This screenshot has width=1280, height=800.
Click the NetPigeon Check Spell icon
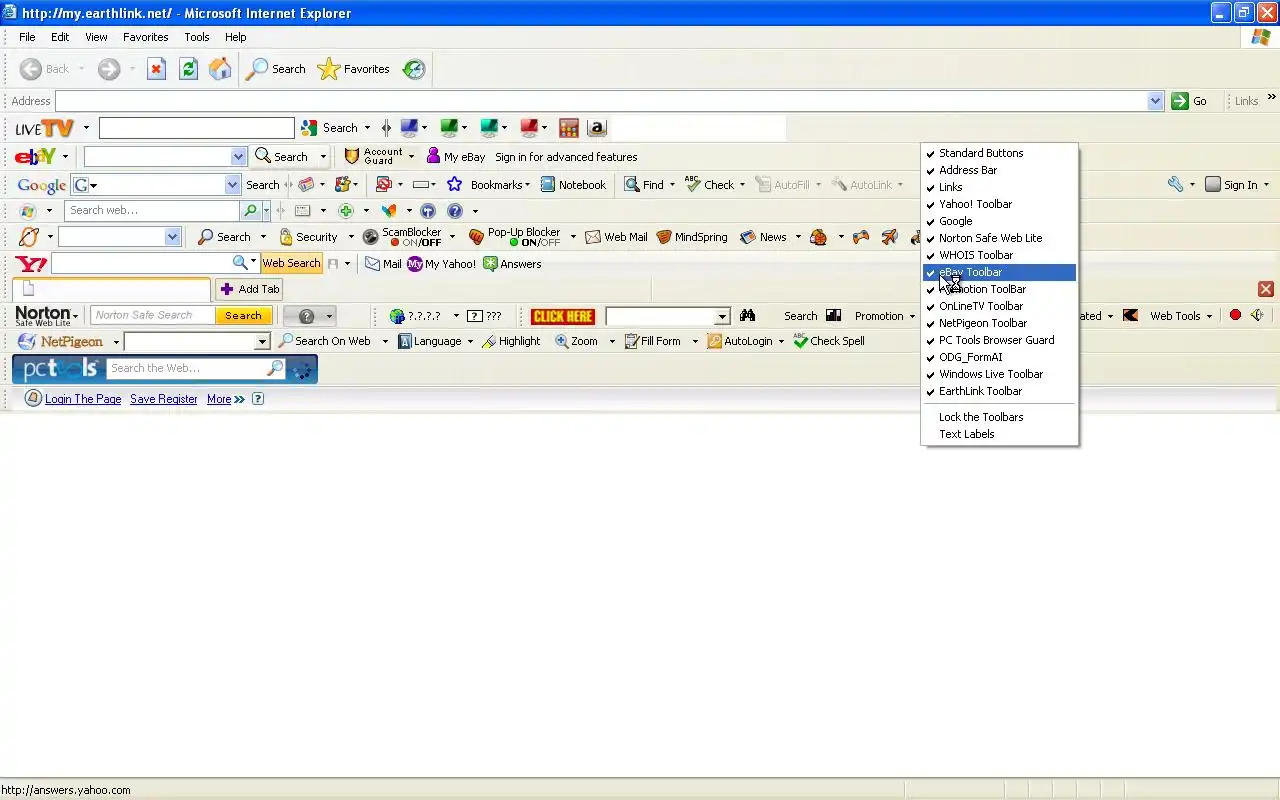[800, 341]
